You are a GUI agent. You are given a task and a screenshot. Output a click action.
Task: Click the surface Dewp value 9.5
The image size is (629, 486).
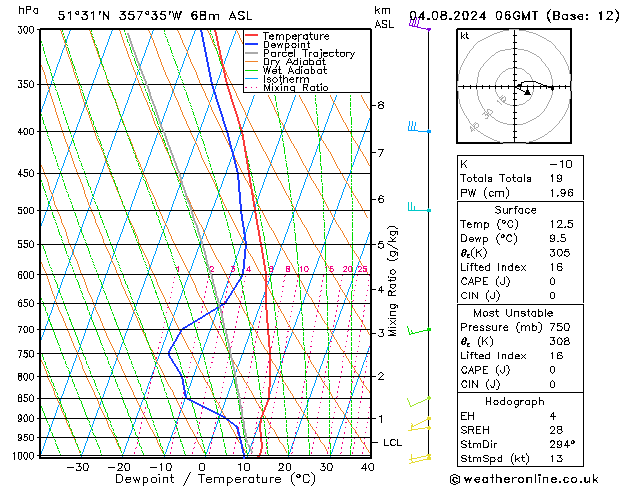(x=558, y=239)
